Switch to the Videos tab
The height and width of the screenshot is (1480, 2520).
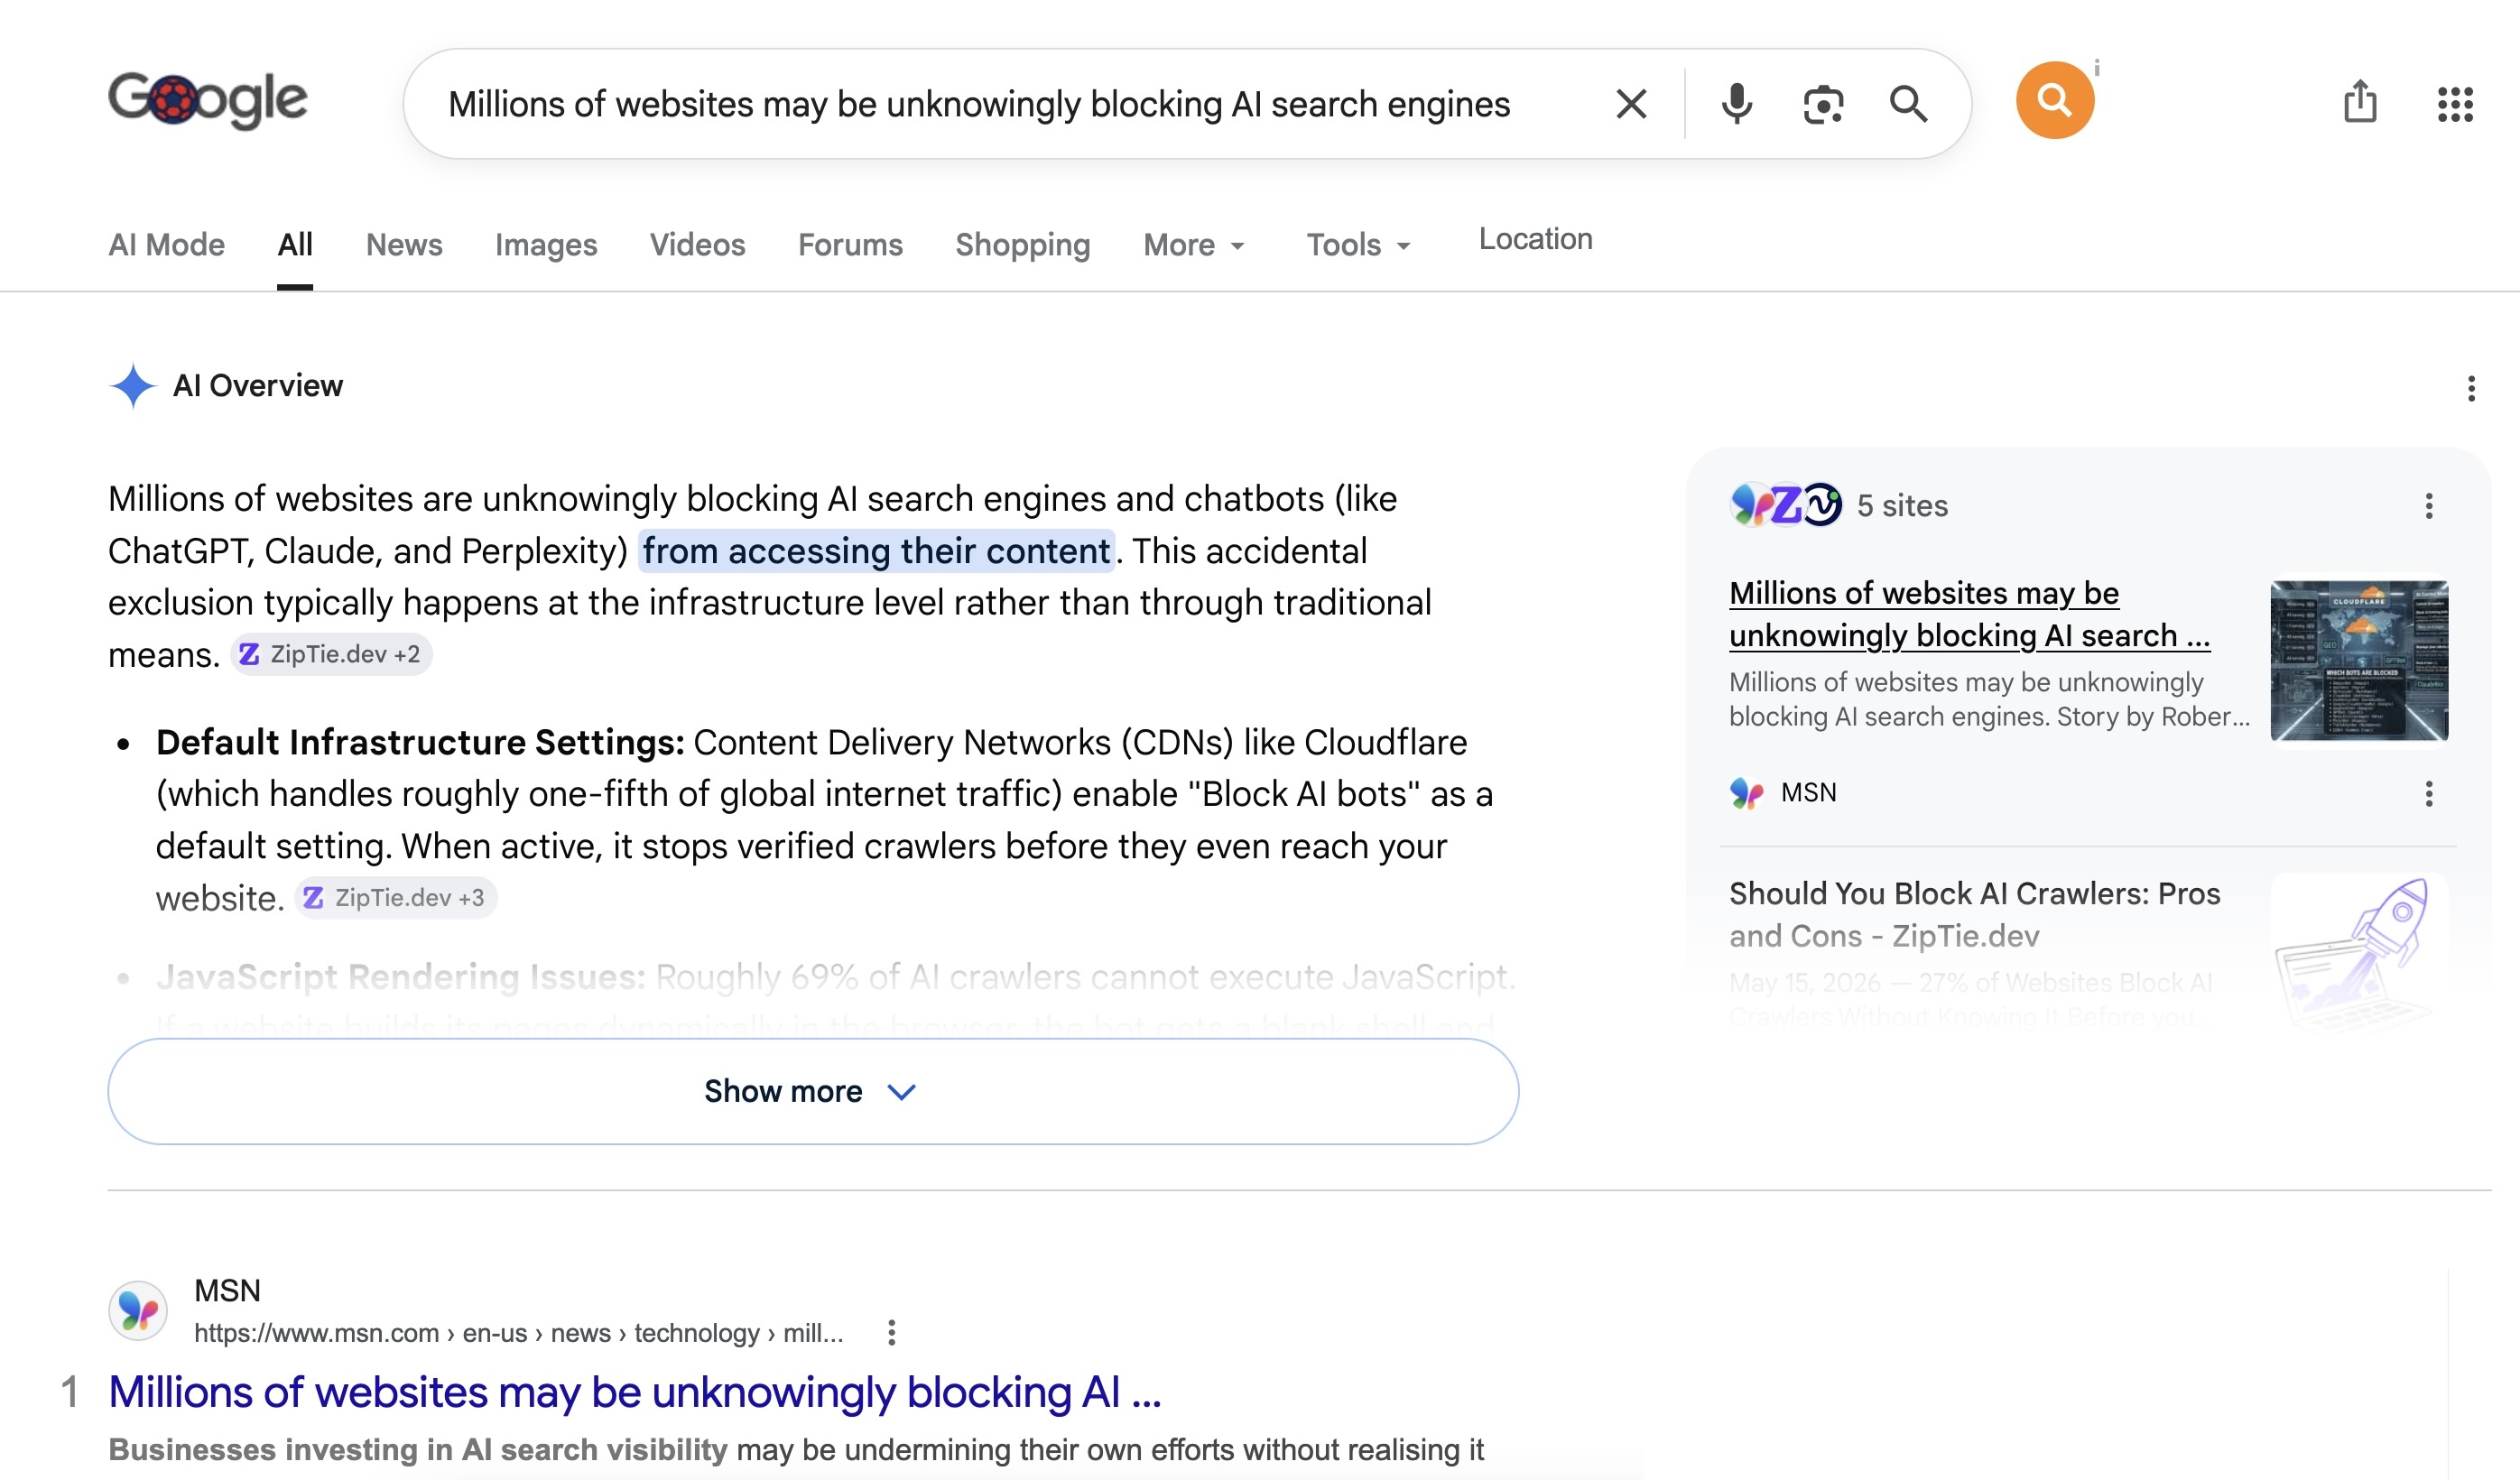[x=697, y=245]
